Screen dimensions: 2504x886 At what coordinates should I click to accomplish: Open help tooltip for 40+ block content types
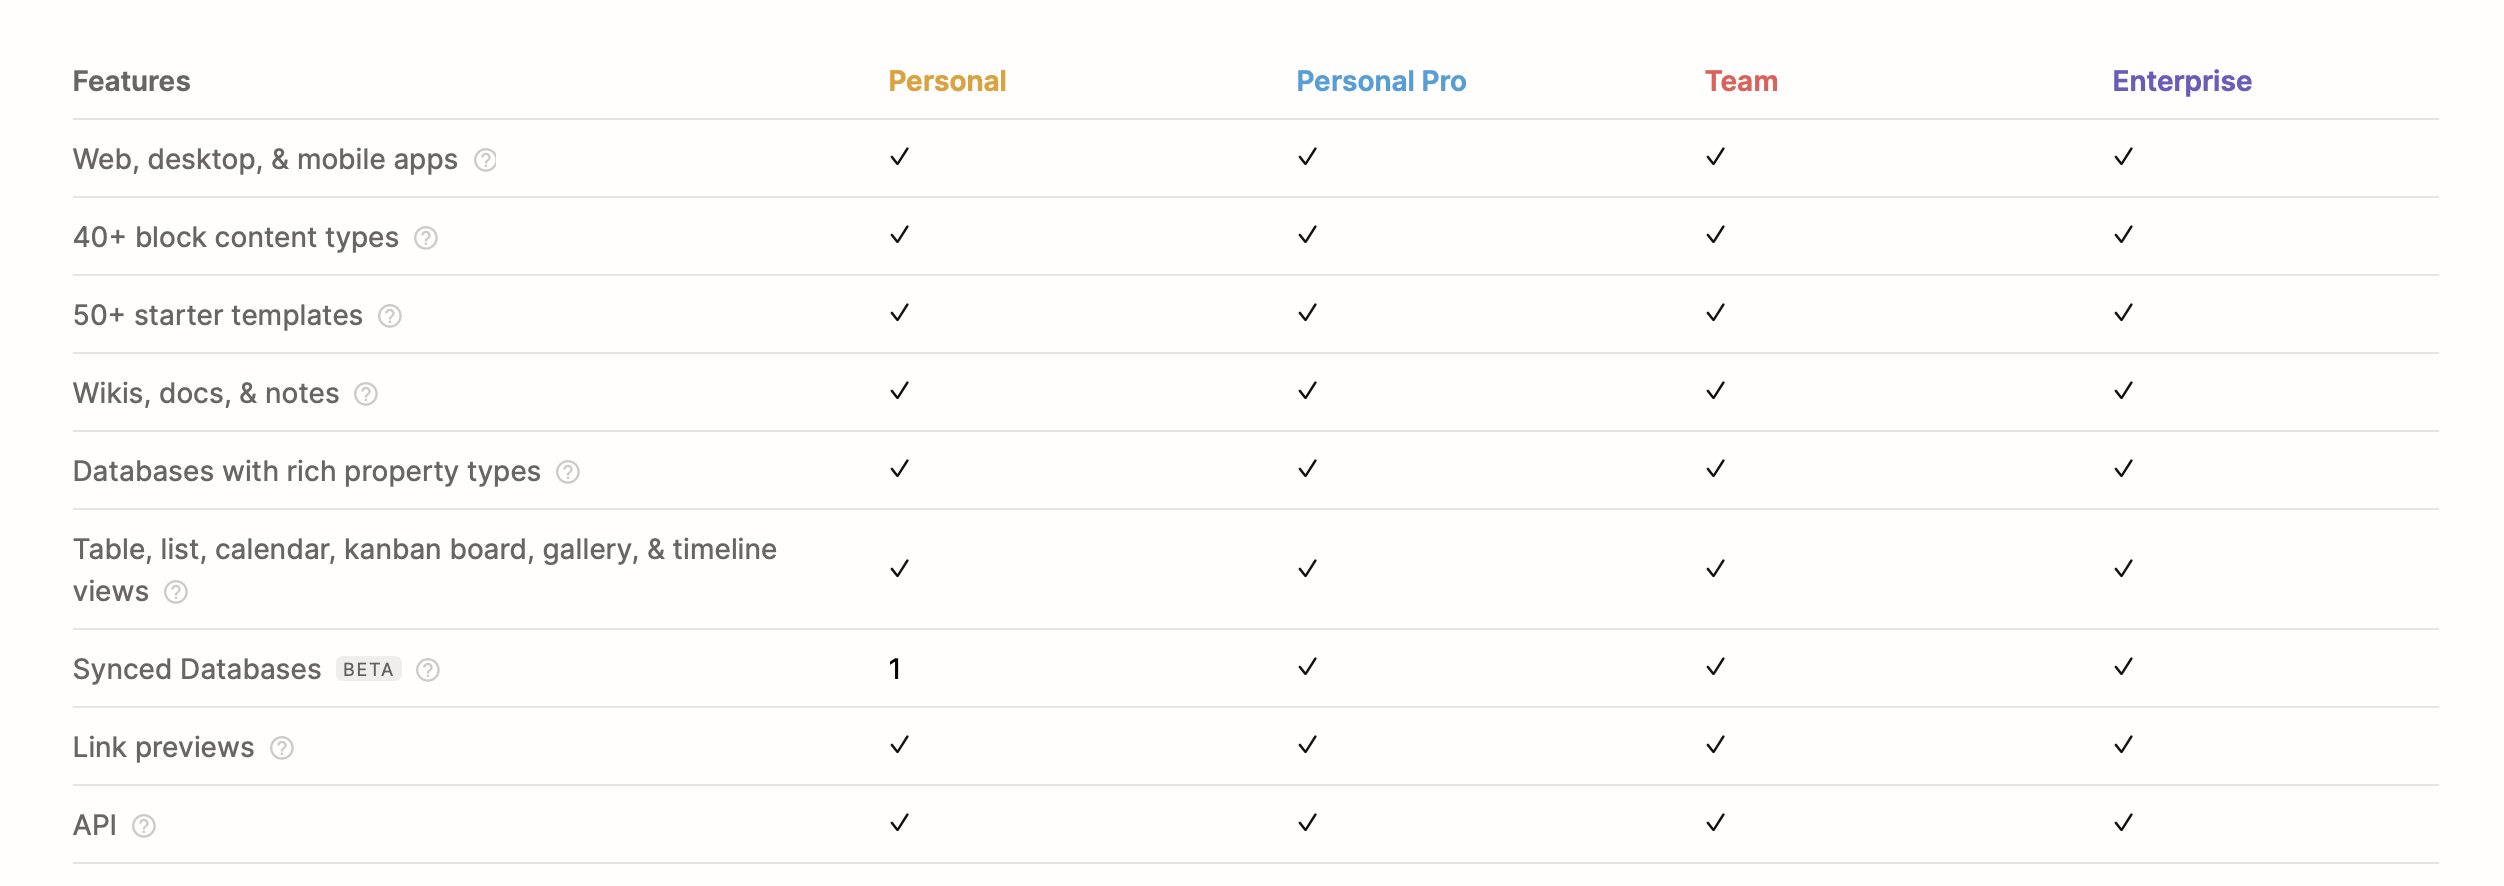click(426, 238)
